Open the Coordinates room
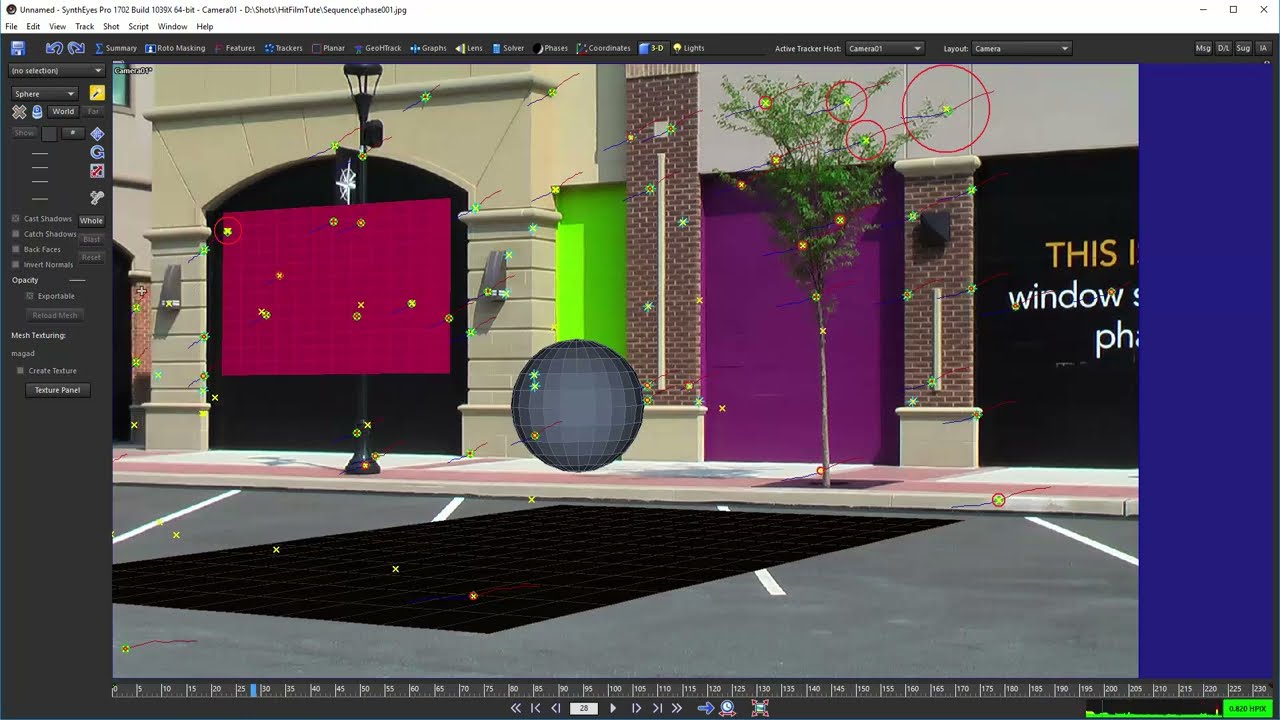1280x720 pixels. tap(604, 48)
